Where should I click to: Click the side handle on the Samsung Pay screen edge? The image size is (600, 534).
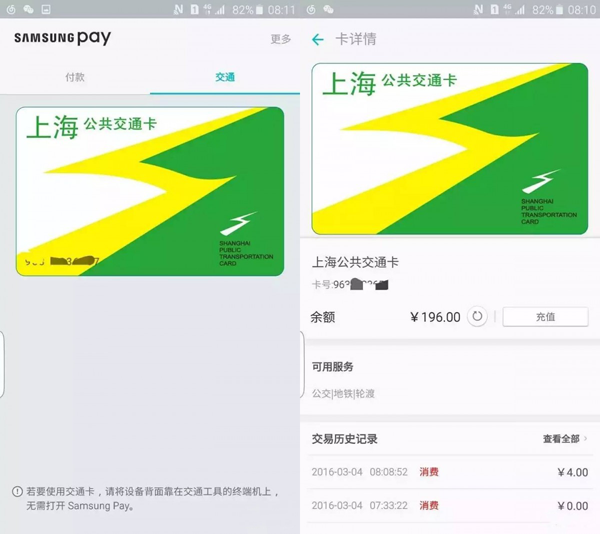pyautogui.click(x=3, y=362)
